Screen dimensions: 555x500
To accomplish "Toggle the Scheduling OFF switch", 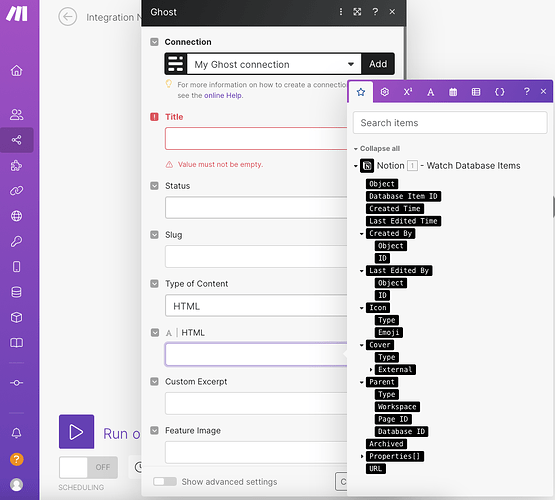I will click(x=88, y=467).
